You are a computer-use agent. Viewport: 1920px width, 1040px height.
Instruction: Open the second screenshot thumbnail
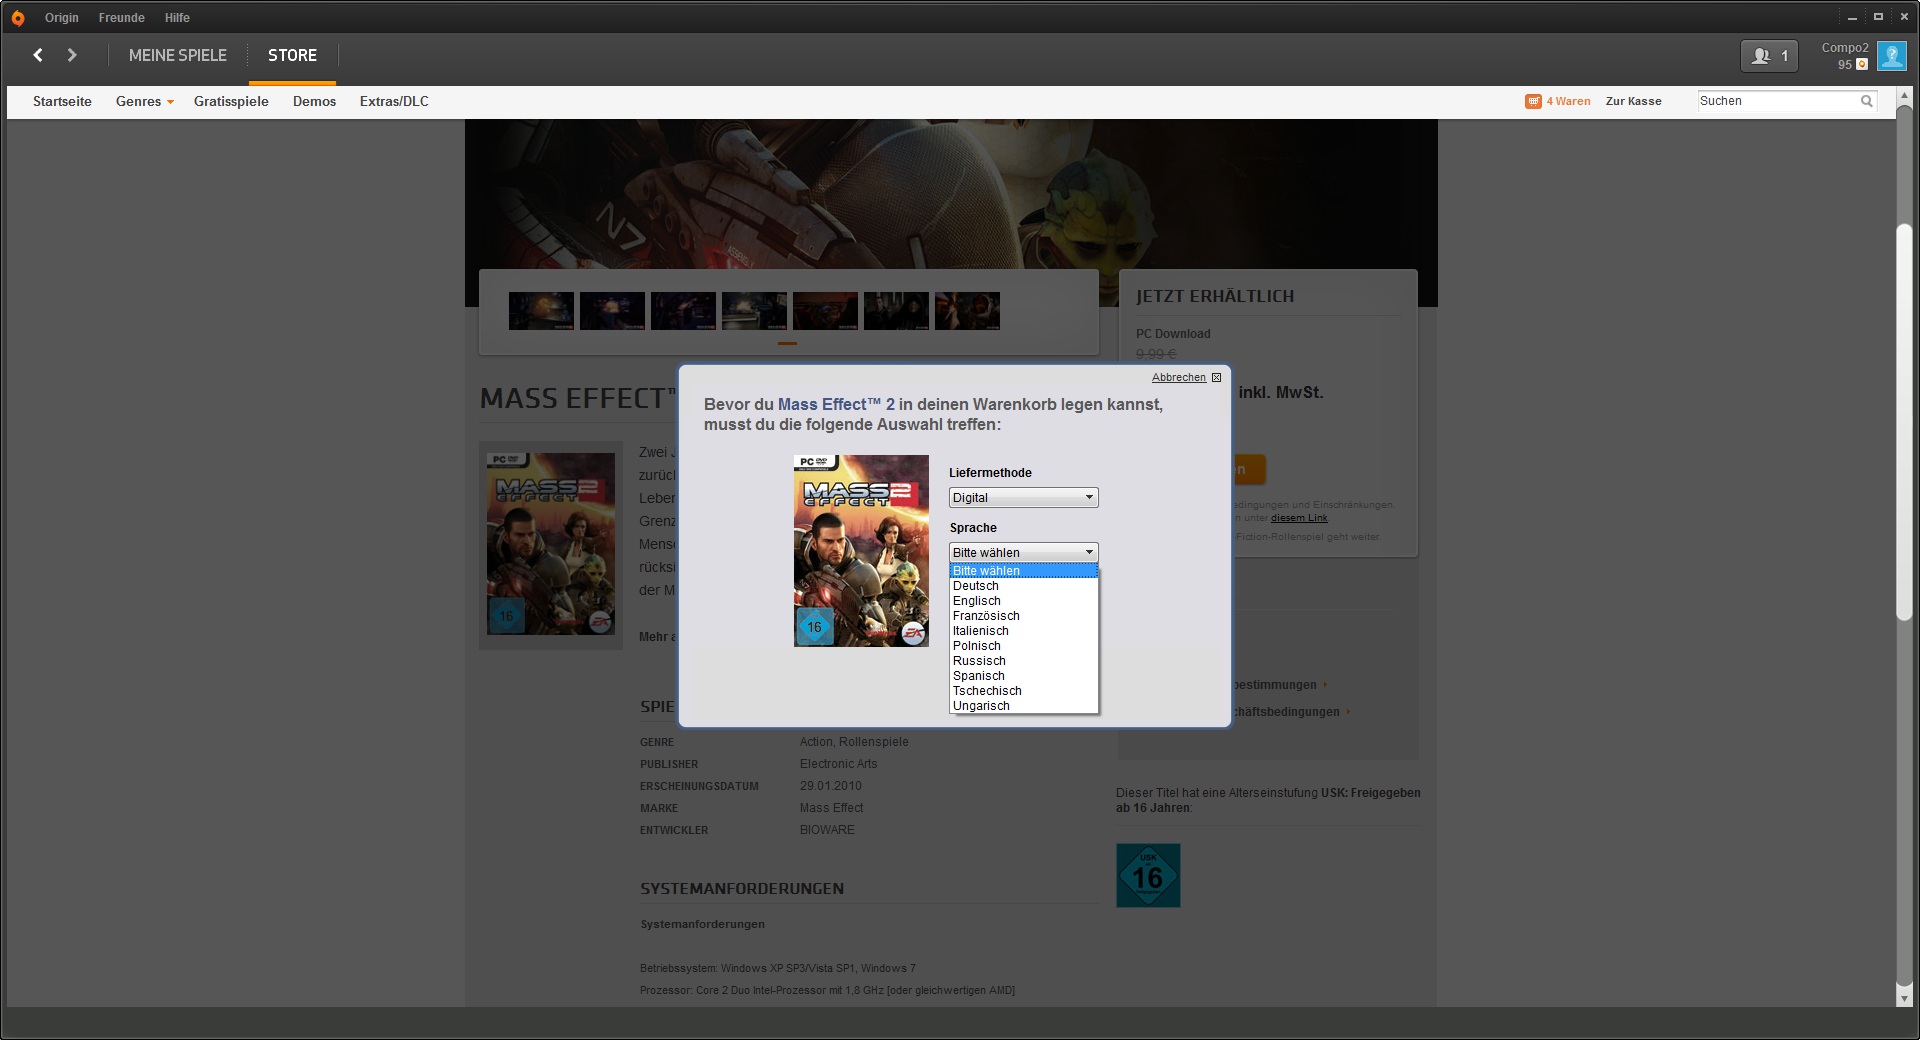(x=612, y=311)
